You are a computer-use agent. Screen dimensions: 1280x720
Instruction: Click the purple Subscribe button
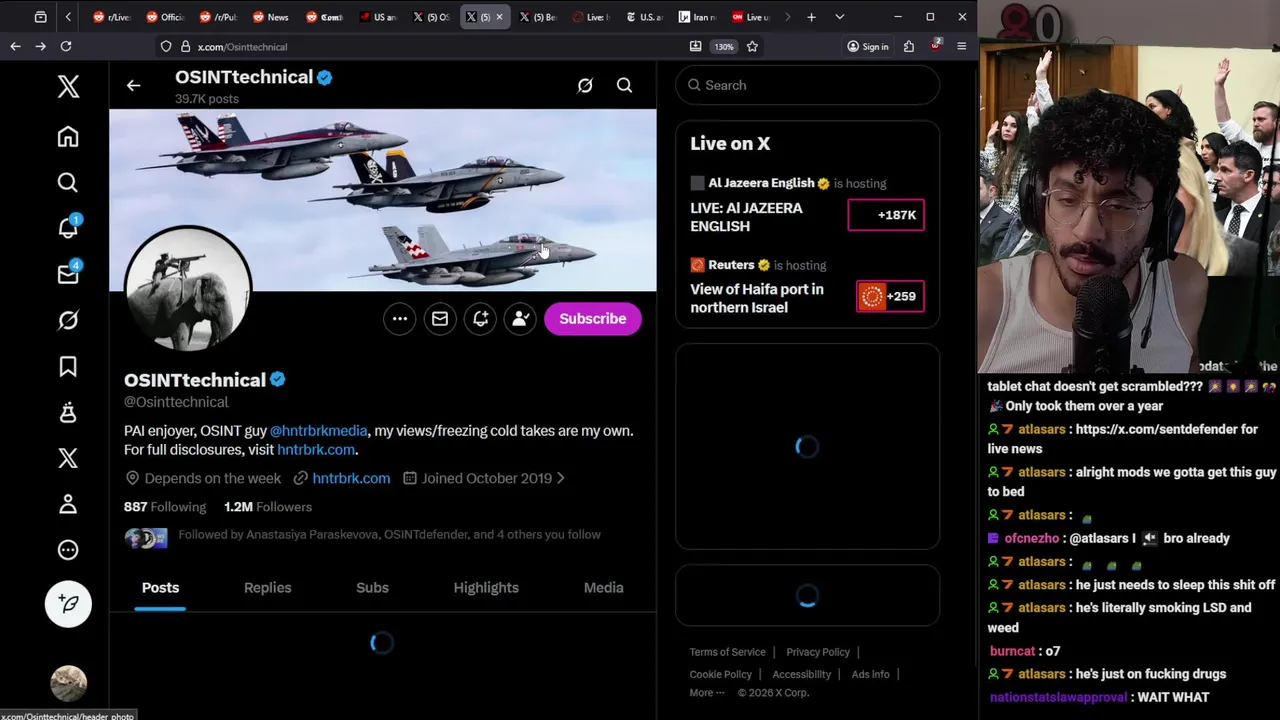[593, 319]
